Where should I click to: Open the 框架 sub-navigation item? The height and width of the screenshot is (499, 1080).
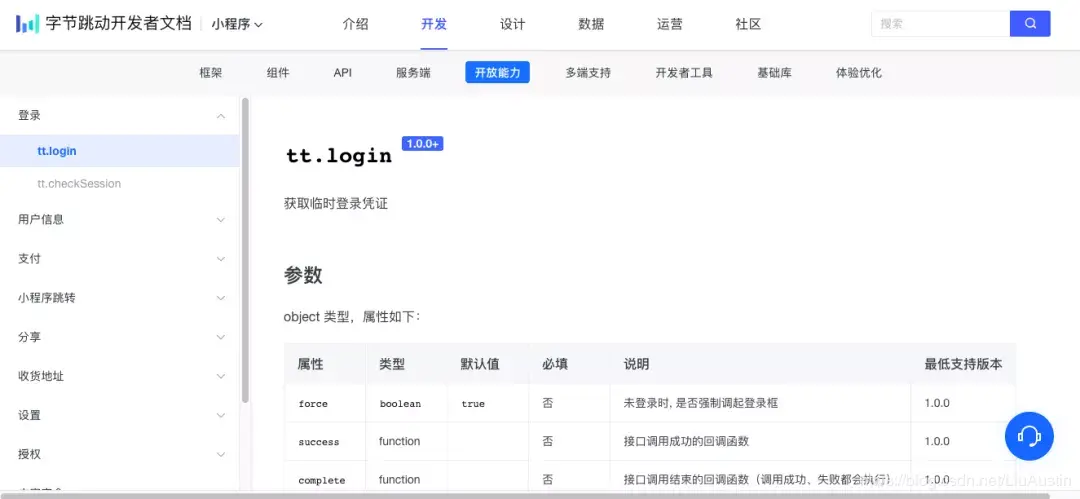211,72
